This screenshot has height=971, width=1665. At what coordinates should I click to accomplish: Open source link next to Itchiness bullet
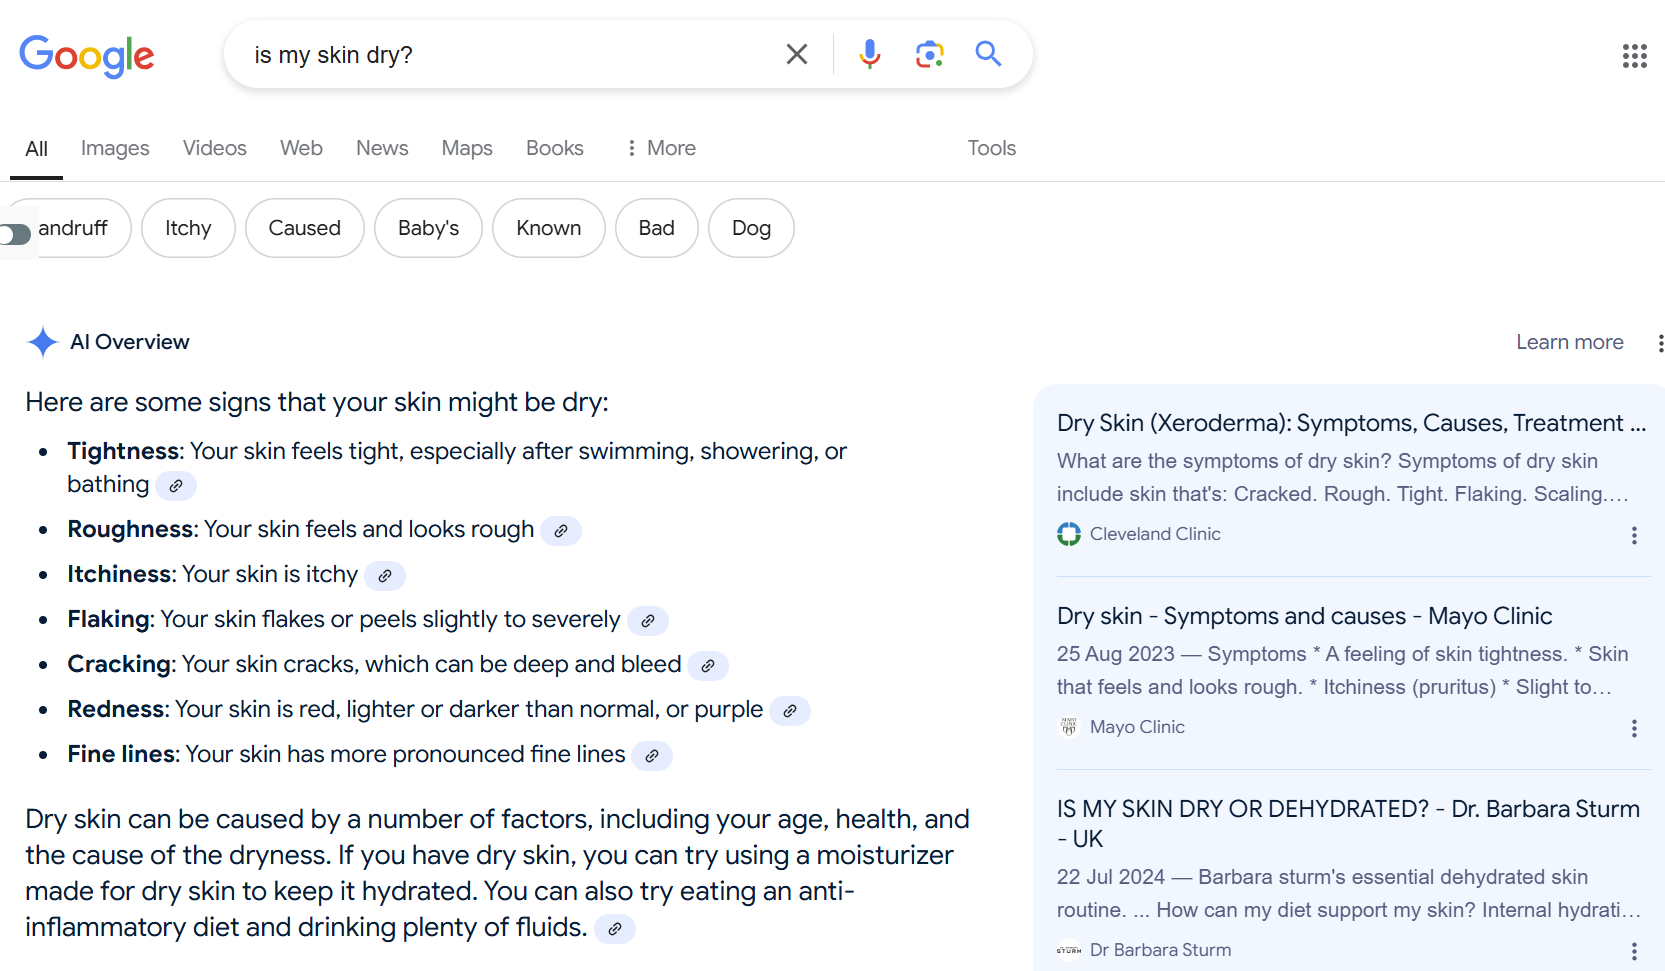point(385,576)
